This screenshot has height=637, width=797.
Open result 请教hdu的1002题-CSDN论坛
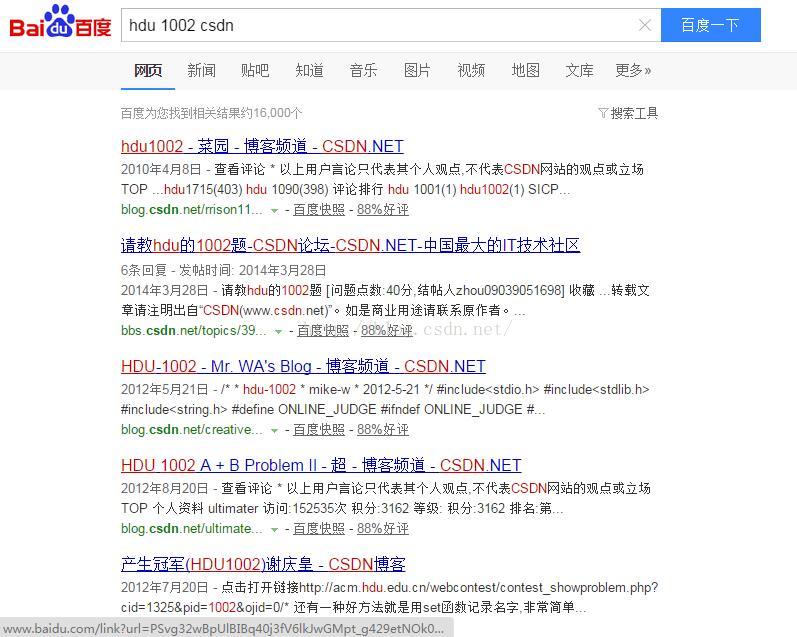[350, 245]
